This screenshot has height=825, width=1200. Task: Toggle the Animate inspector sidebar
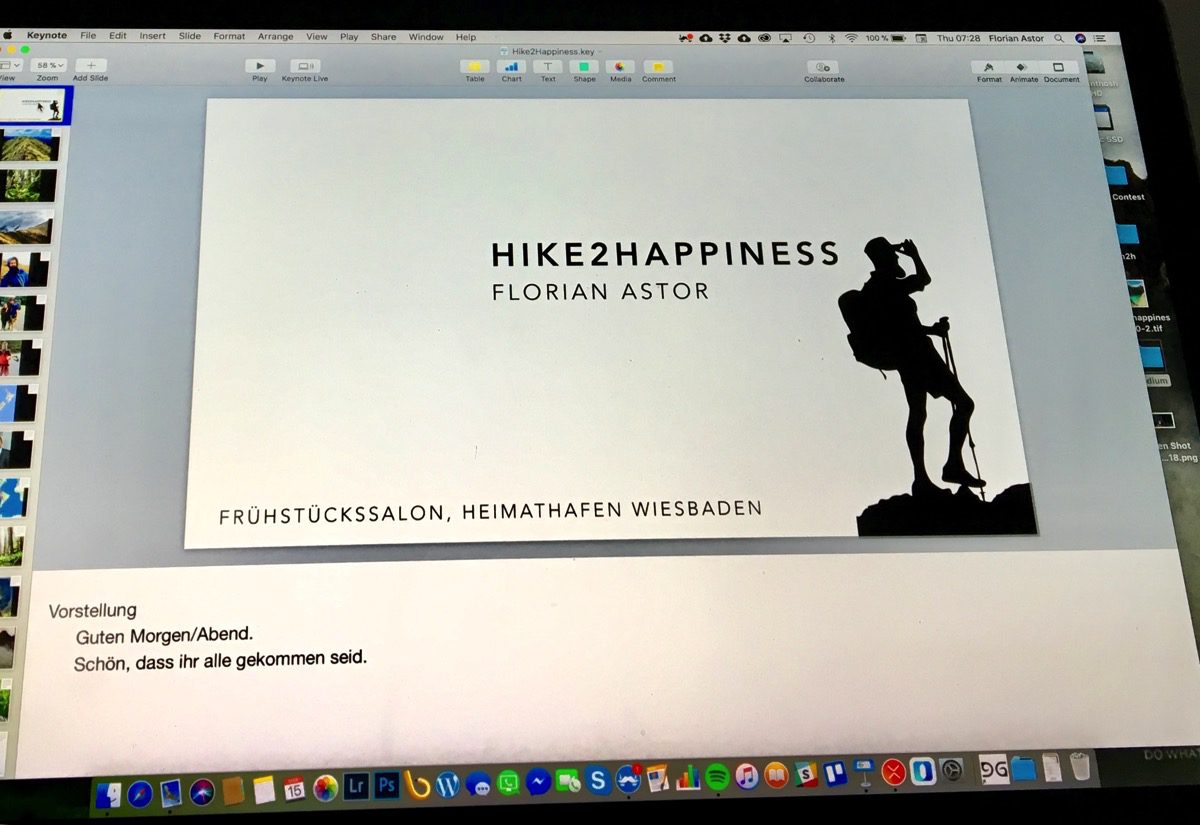1023,67
